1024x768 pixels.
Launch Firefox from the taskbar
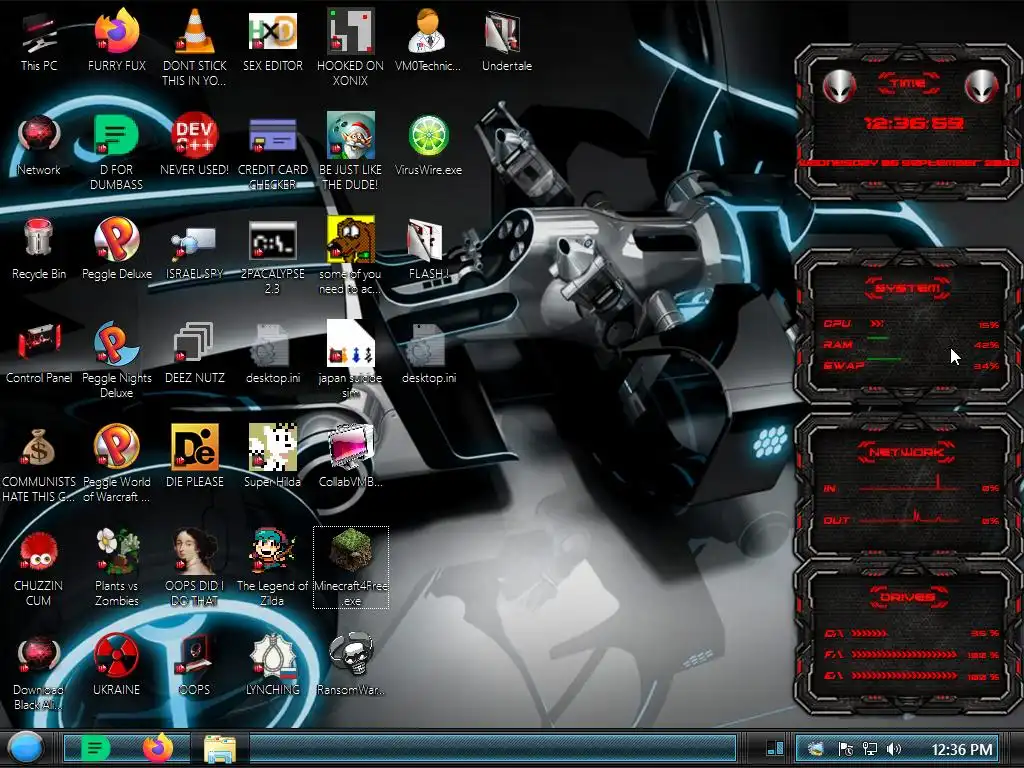(x=157, y=748)
